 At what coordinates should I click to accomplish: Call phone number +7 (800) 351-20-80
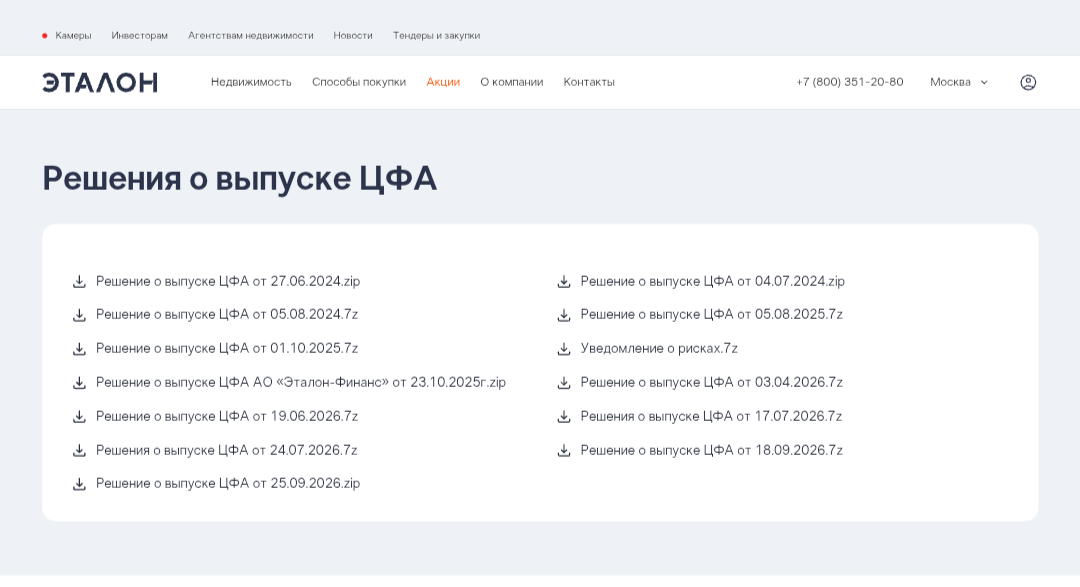849,82
